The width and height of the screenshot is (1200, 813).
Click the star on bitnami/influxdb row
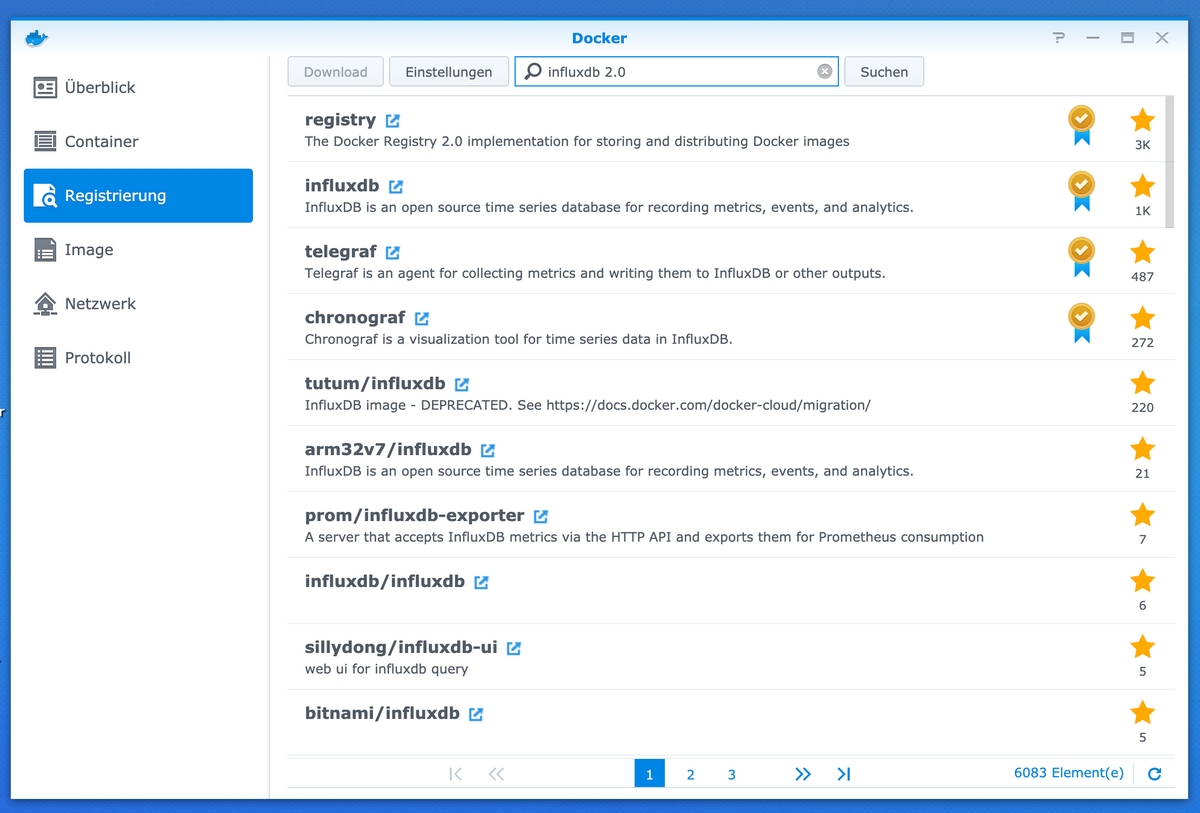coord(1142,713)
